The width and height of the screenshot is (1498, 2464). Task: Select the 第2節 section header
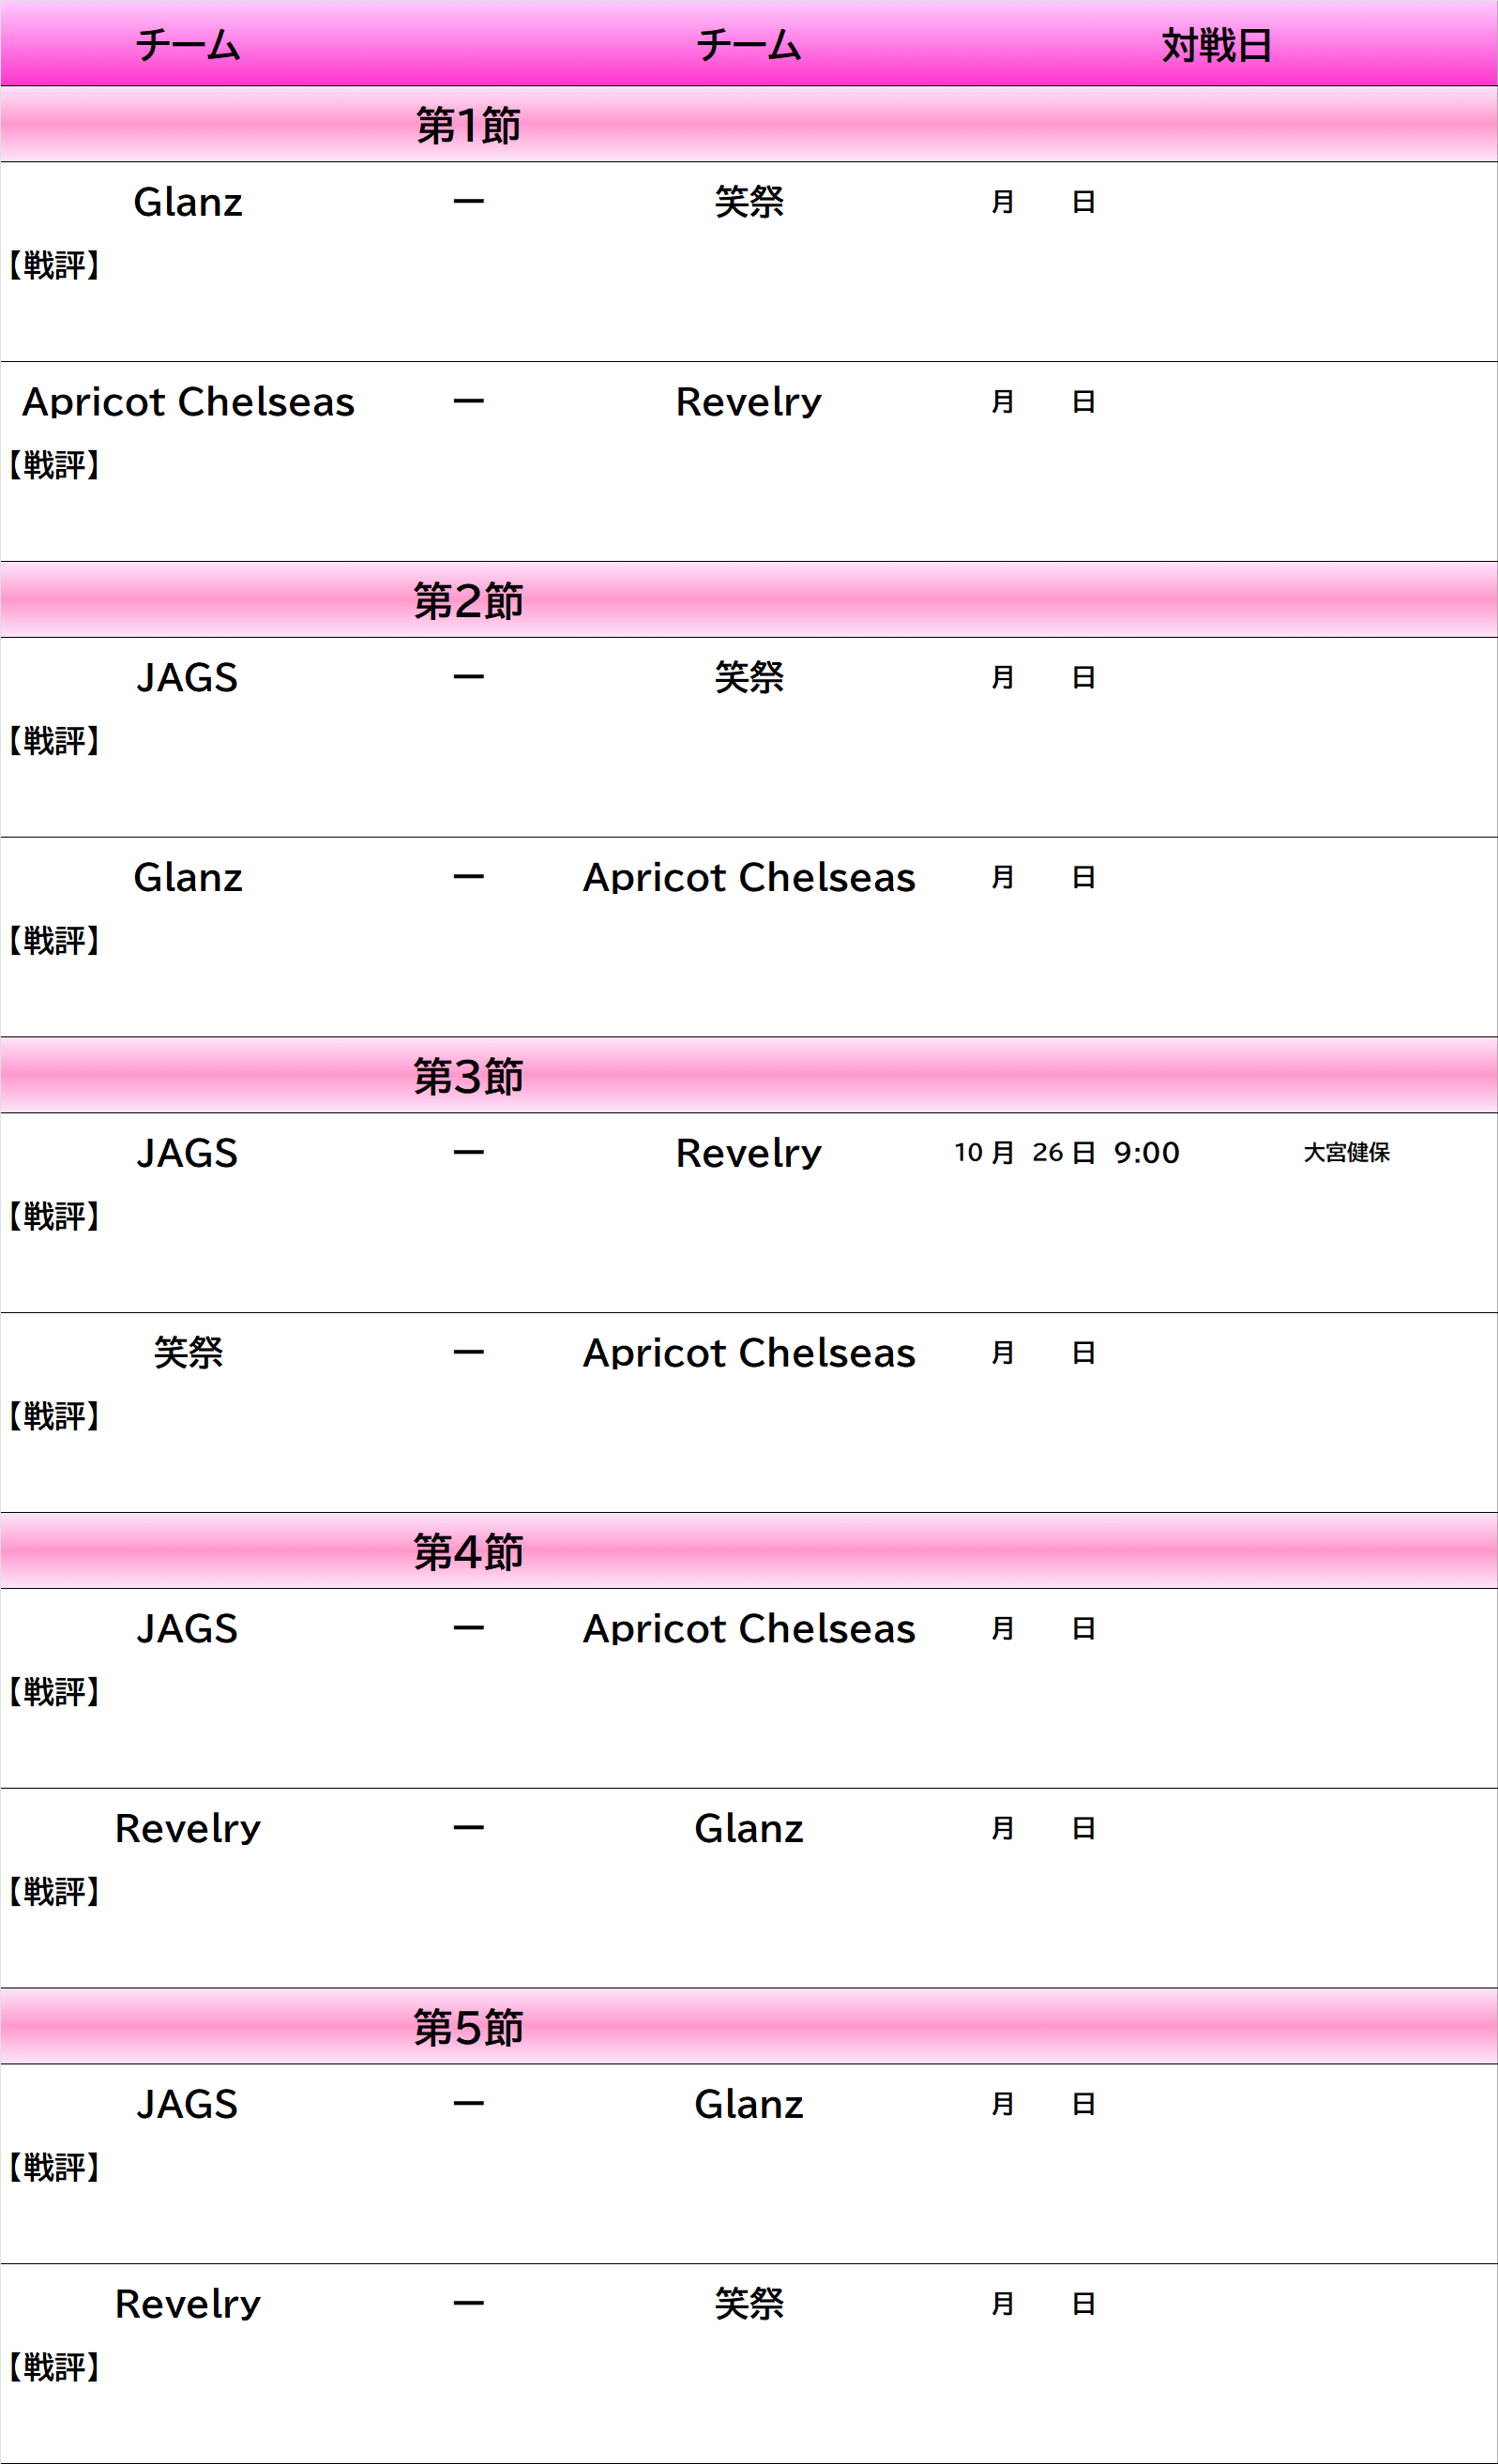click(x=468, y=601)
